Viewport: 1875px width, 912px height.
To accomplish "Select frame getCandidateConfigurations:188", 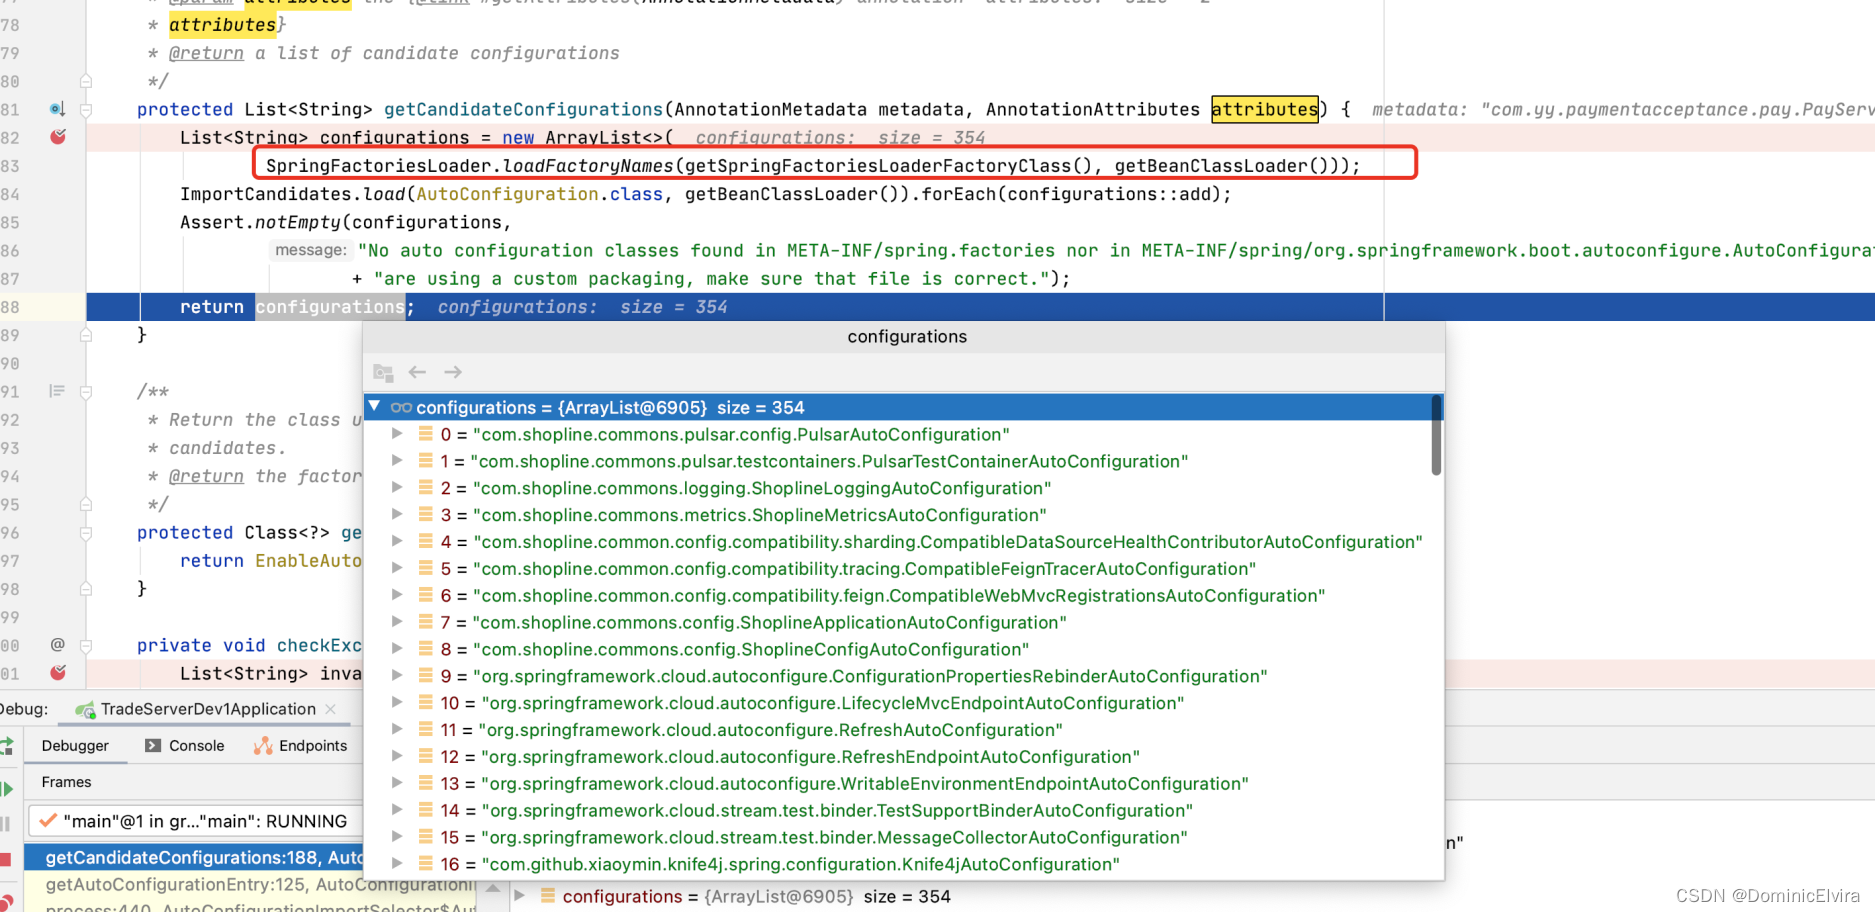I will click(x=193, y=857).
